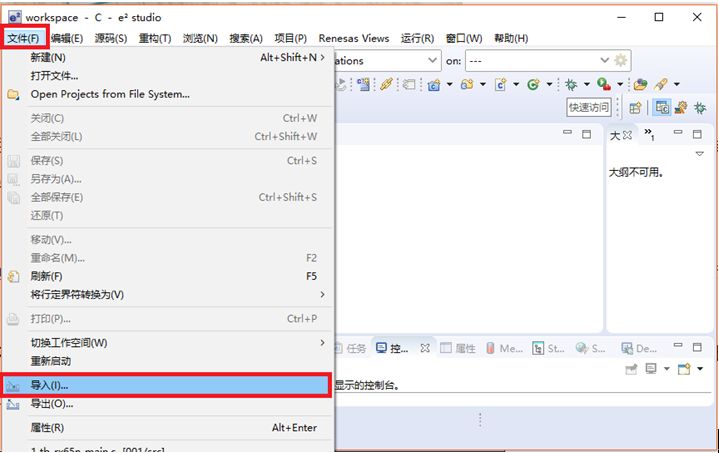The width and height of the screenshot is (719, 453).
Task: Switch to the Debug perspective icon
Action: pos(700,108)
